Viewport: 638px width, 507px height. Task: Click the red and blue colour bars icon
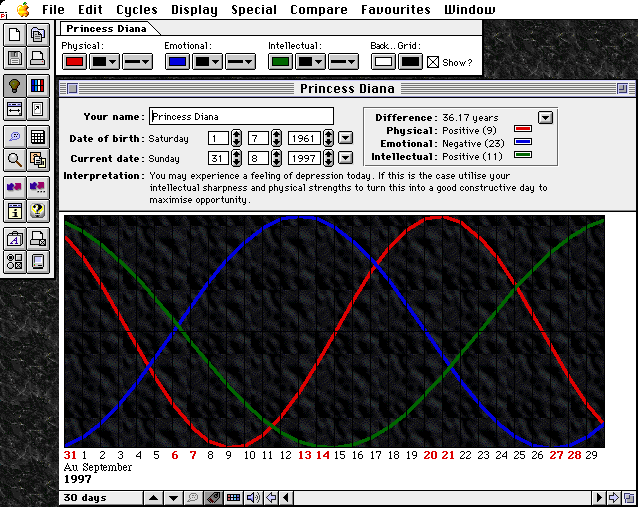click(x=38, y=85)
